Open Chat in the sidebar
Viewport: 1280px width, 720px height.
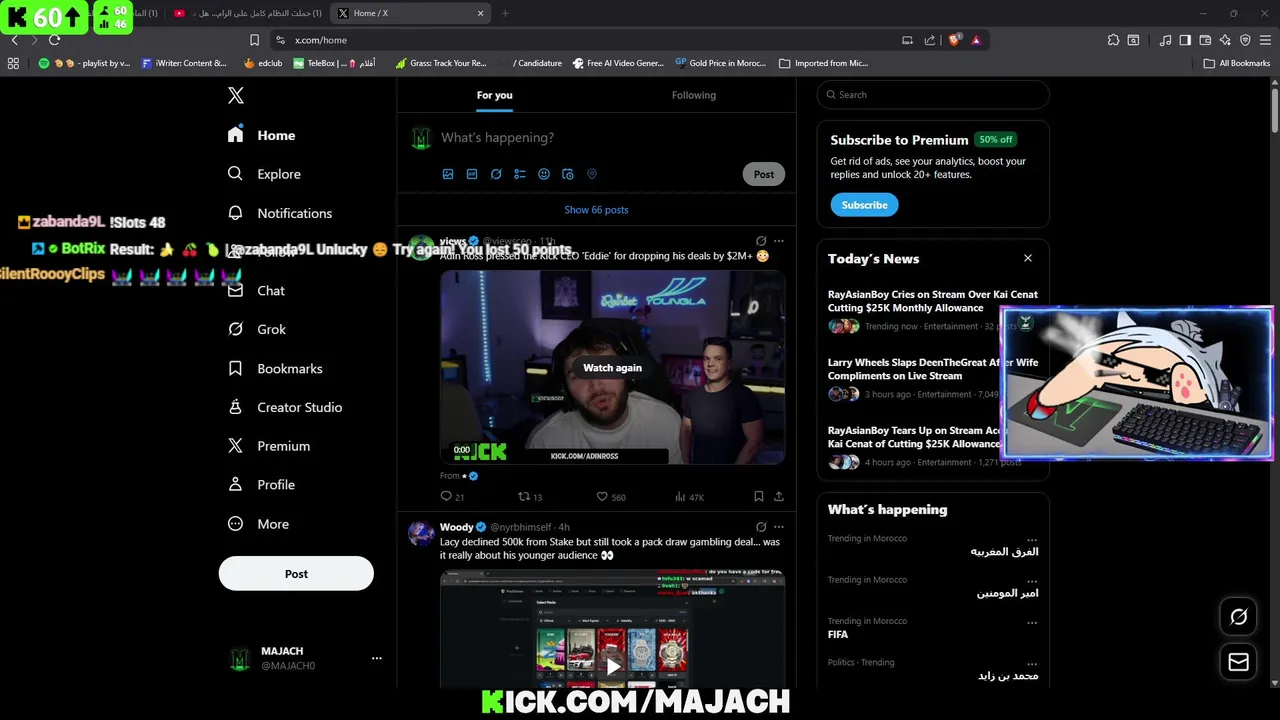pos(256,291)
